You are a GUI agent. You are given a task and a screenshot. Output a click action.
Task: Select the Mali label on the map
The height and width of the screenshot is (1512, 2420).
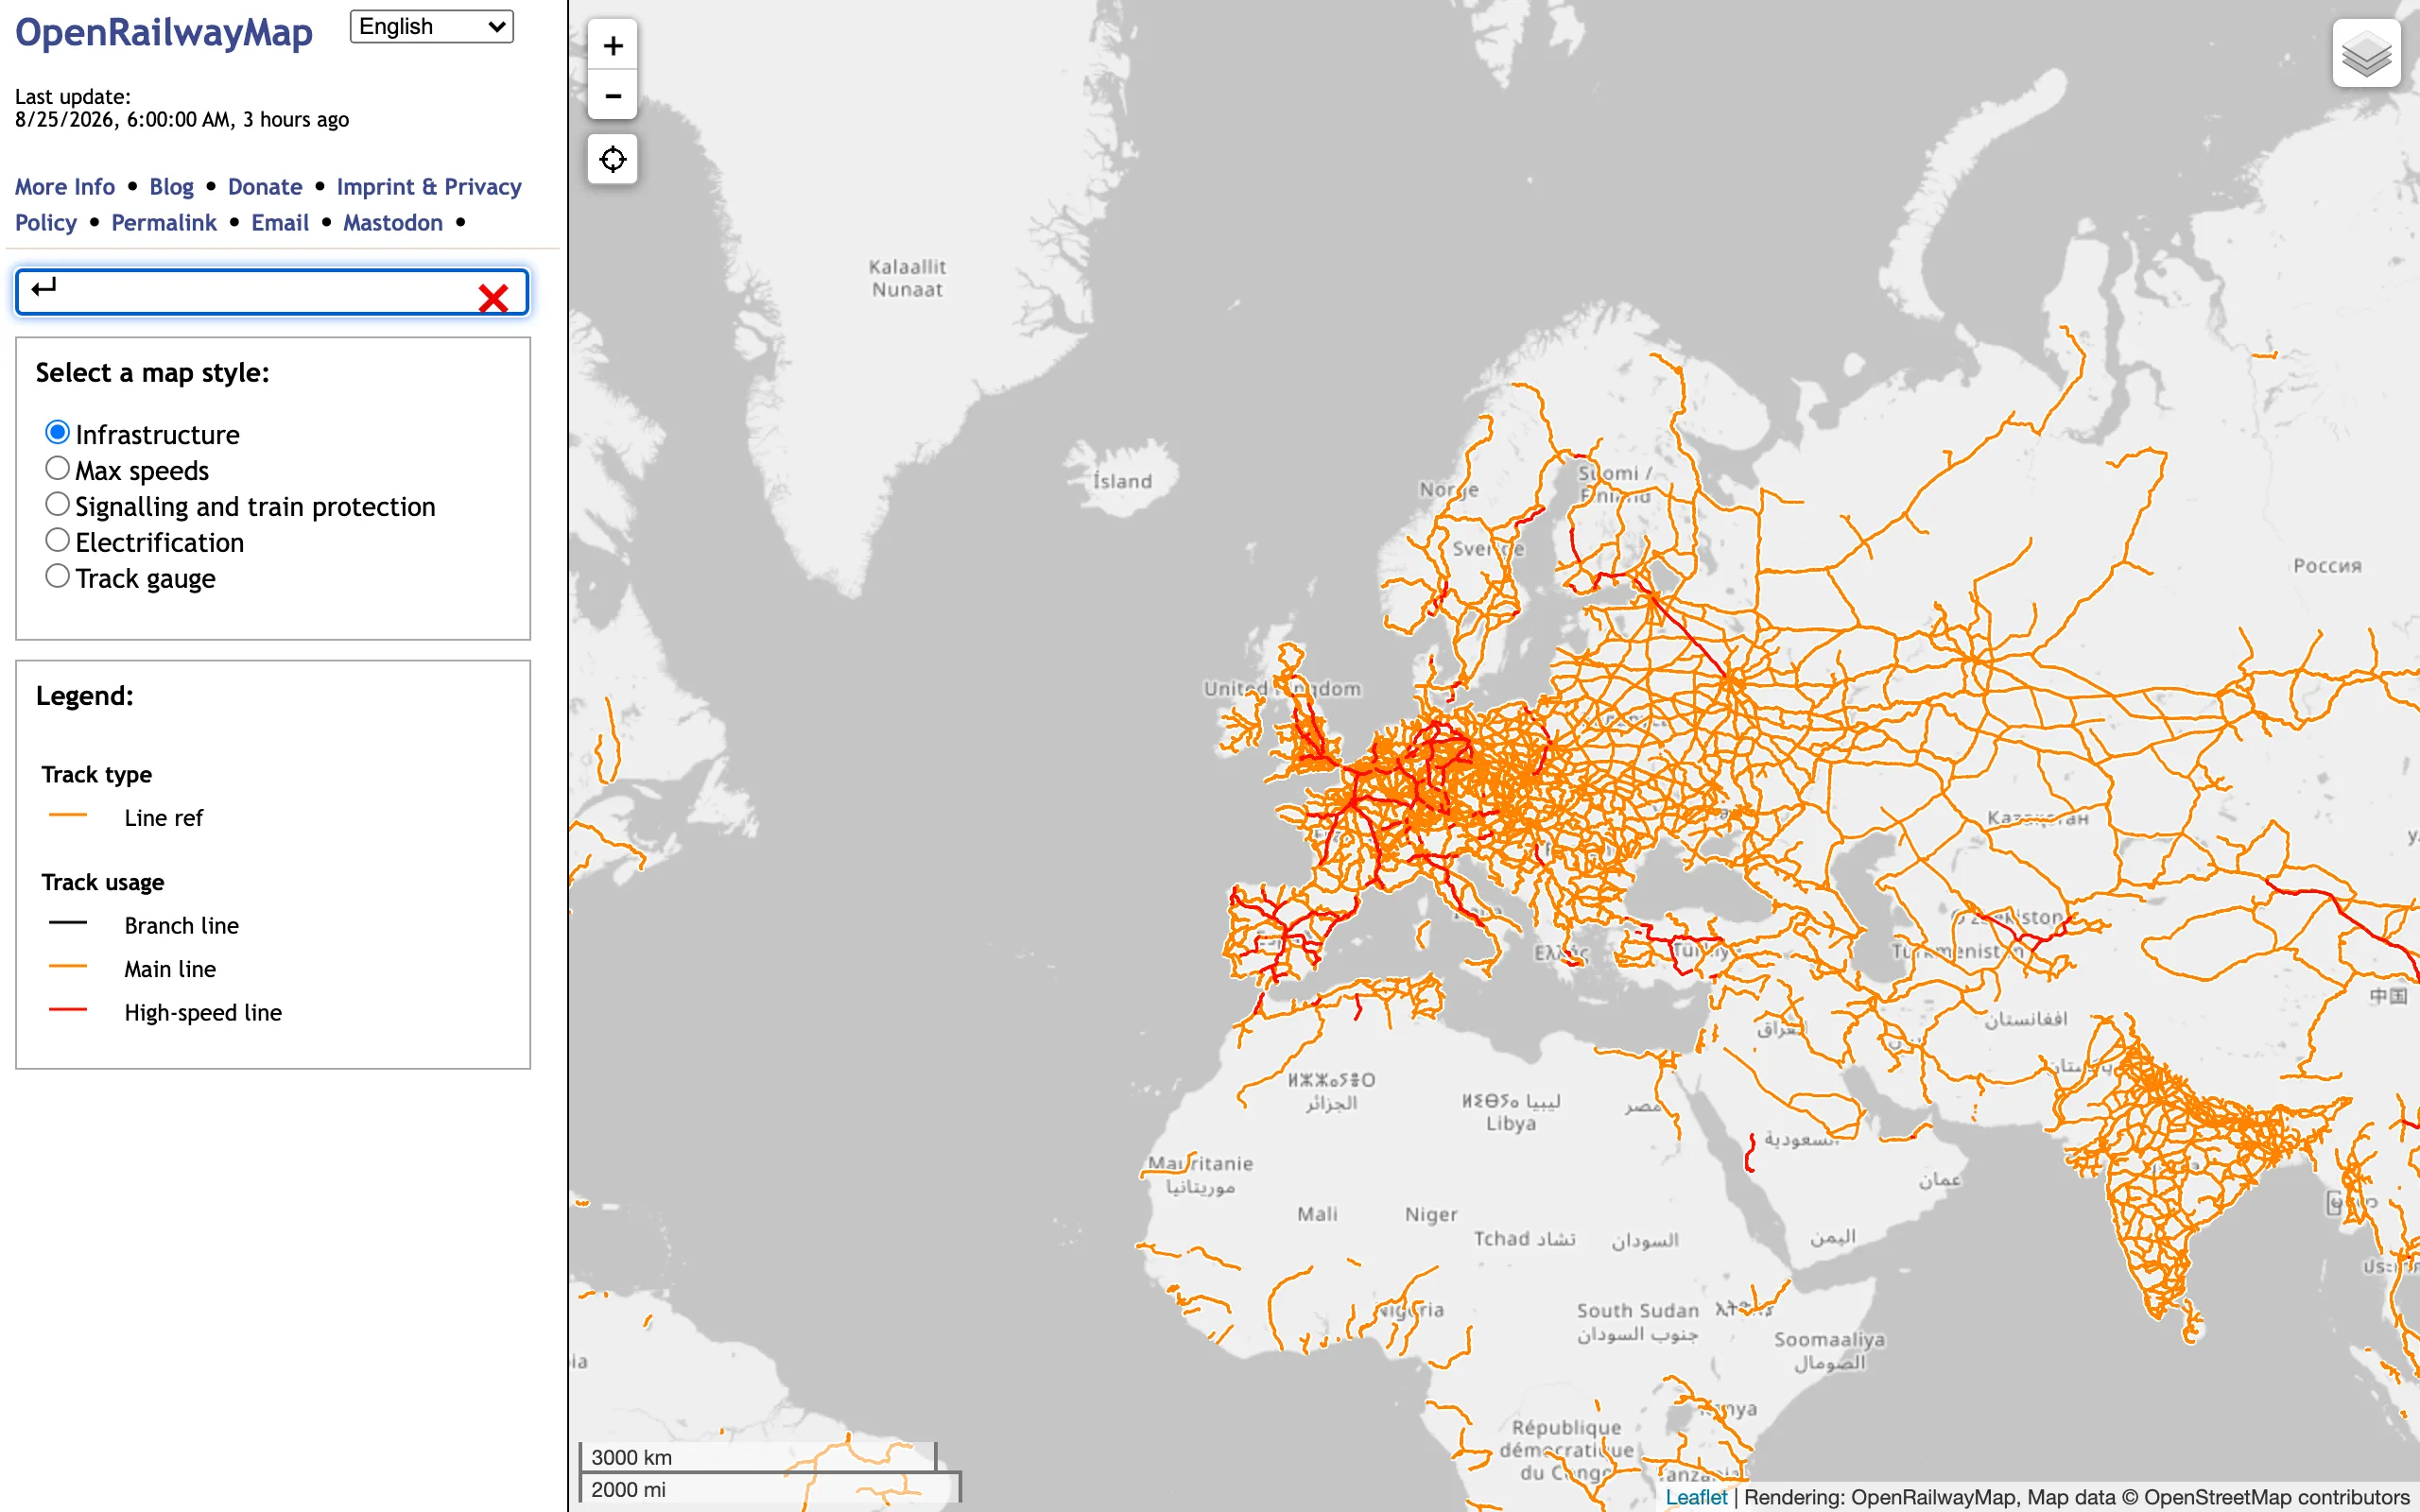[1317, 1214]
